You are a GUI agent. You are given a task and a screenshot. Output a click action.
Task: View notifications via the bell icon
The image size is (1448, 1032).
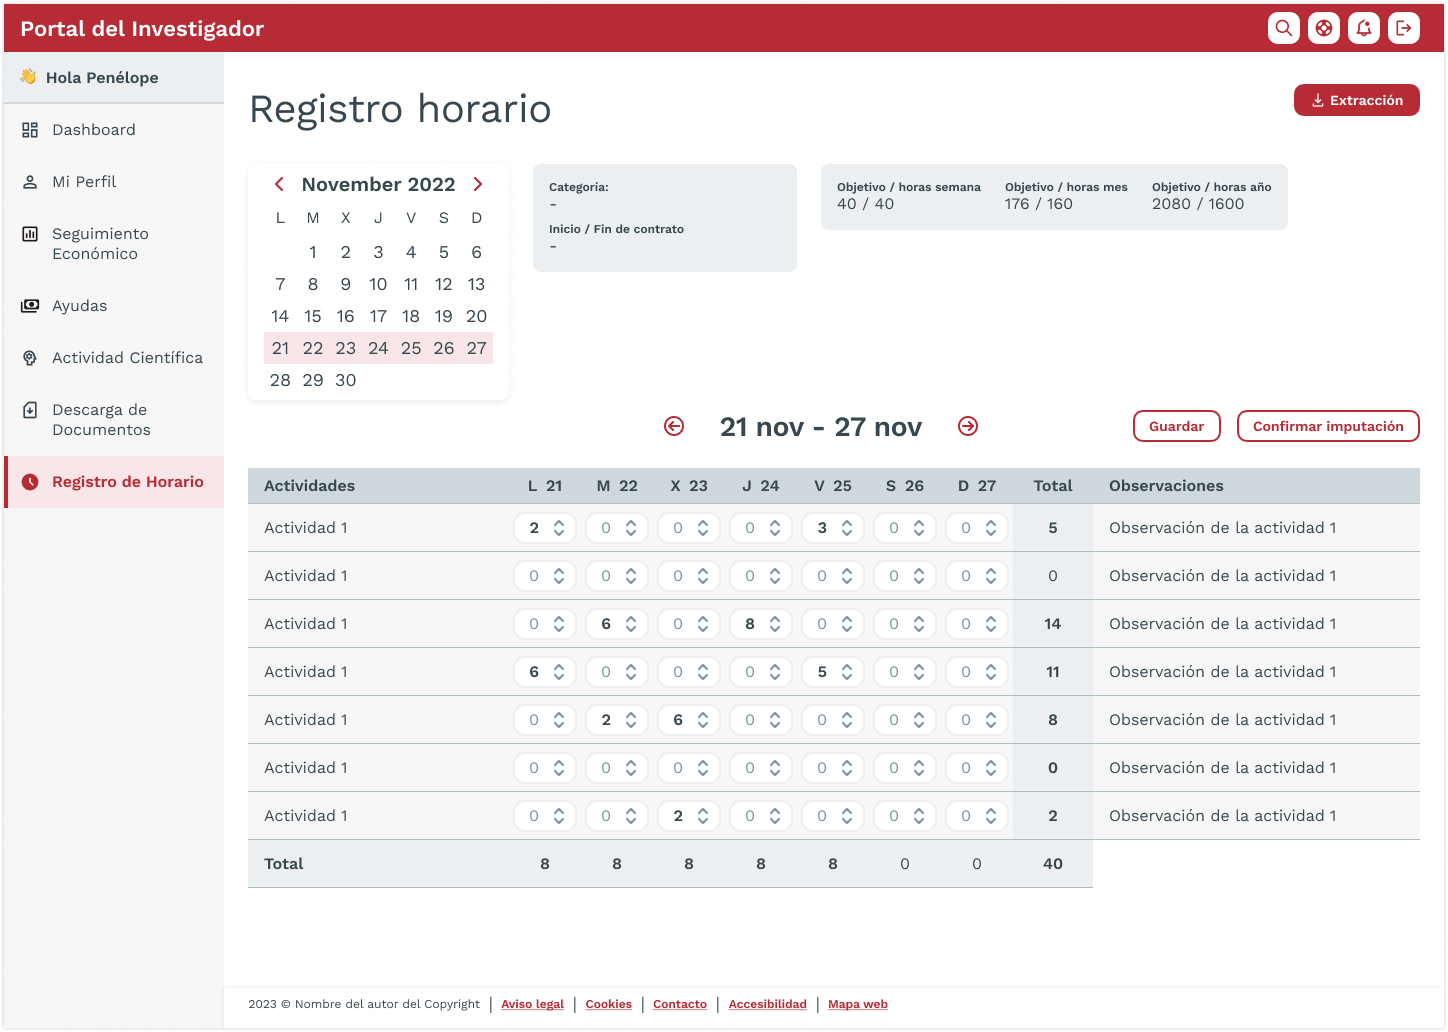click(x=1363, y=28)
